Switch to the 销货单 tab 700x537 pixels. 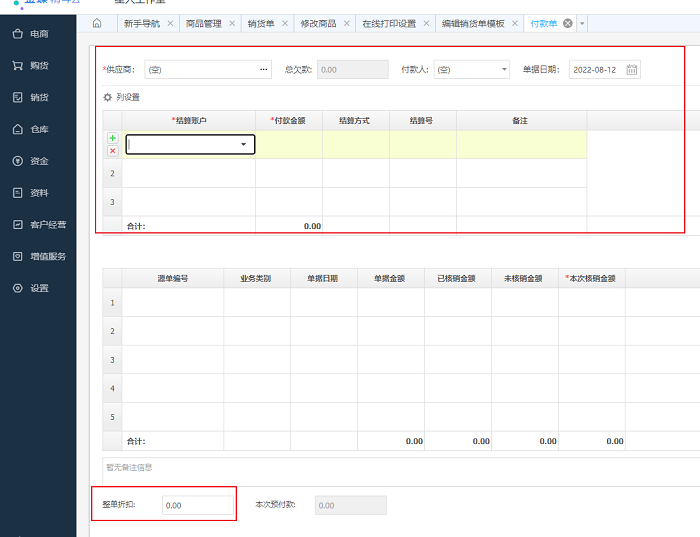tap(261, 23)
